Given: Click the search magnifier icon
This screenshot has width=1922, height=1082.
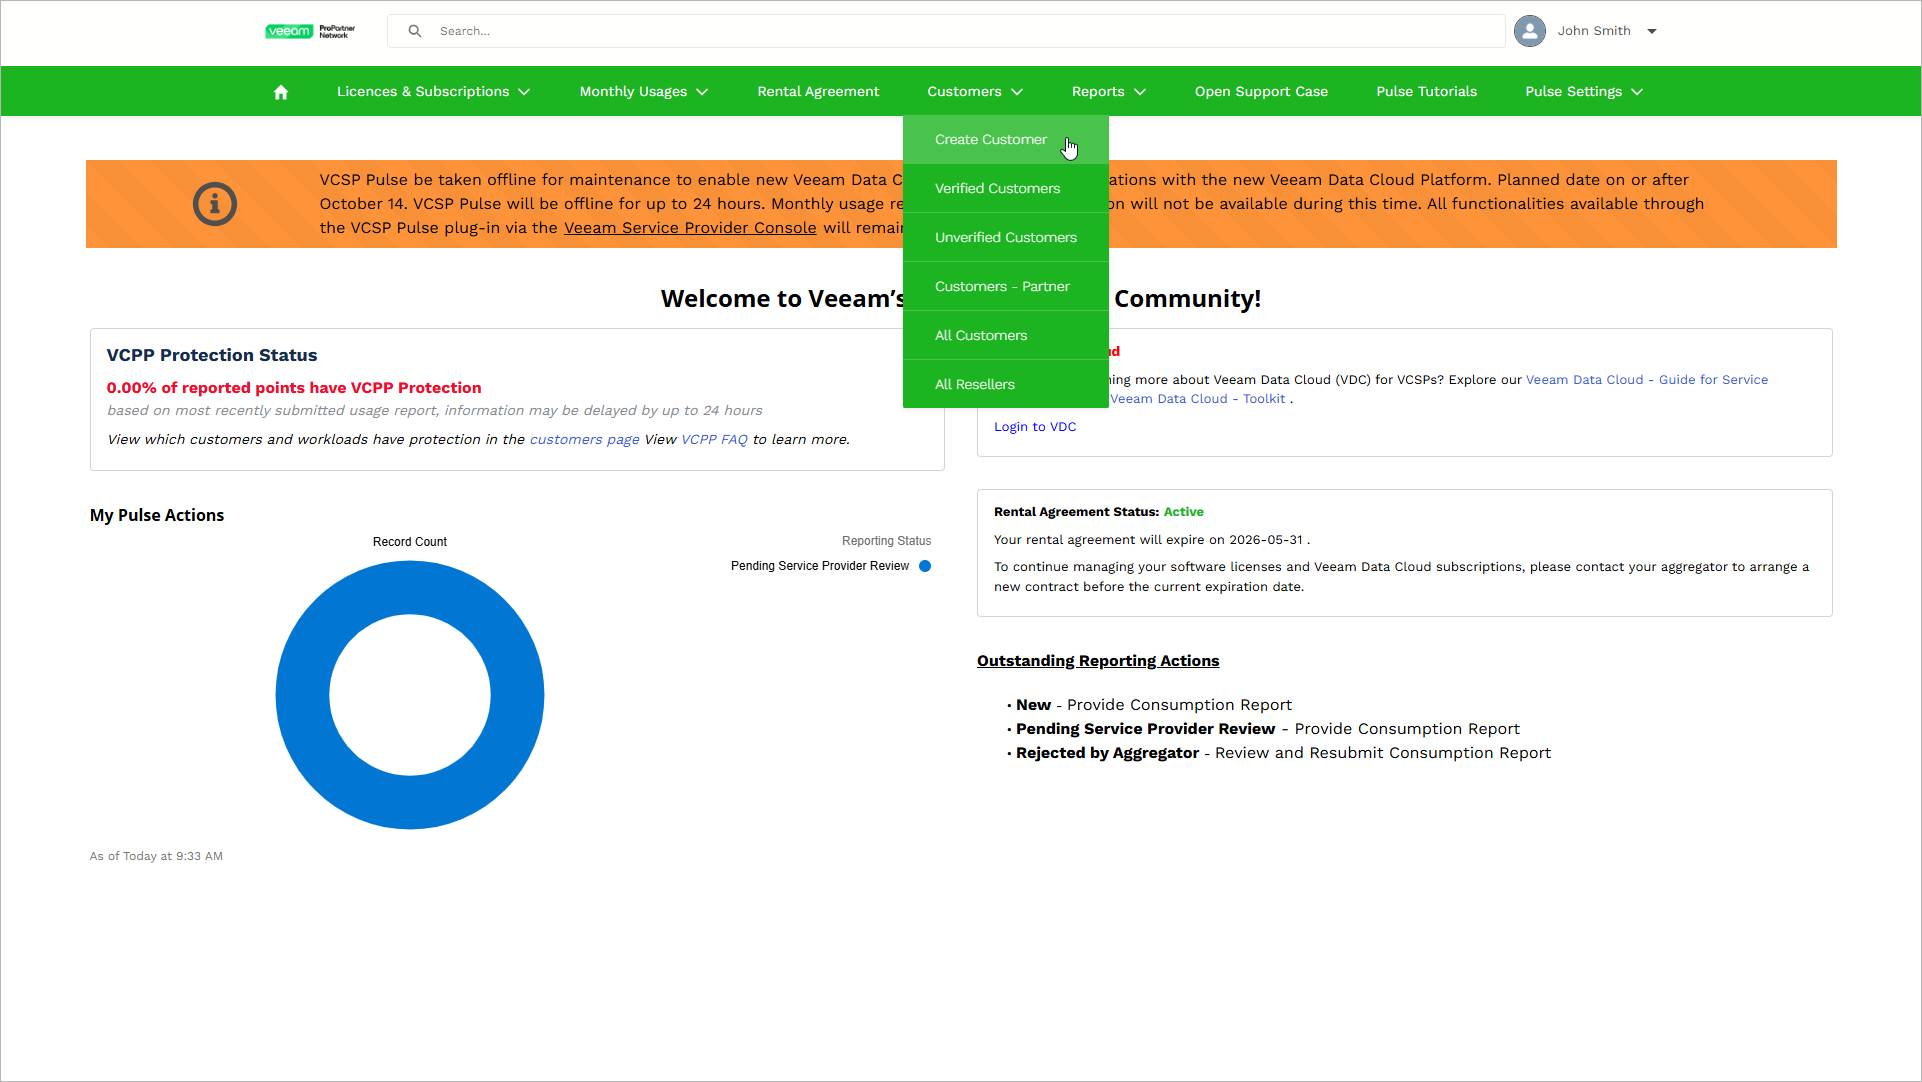Looking at the screenshot, I should pos(414,31).
